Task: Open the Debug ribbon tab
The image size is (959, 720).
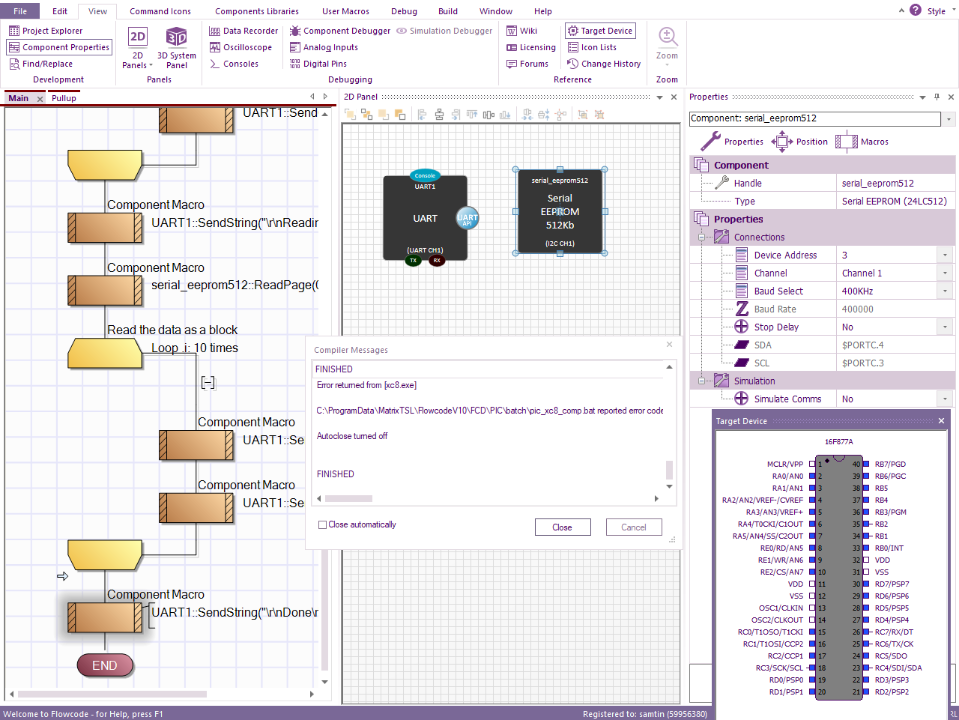Action: 404,11
